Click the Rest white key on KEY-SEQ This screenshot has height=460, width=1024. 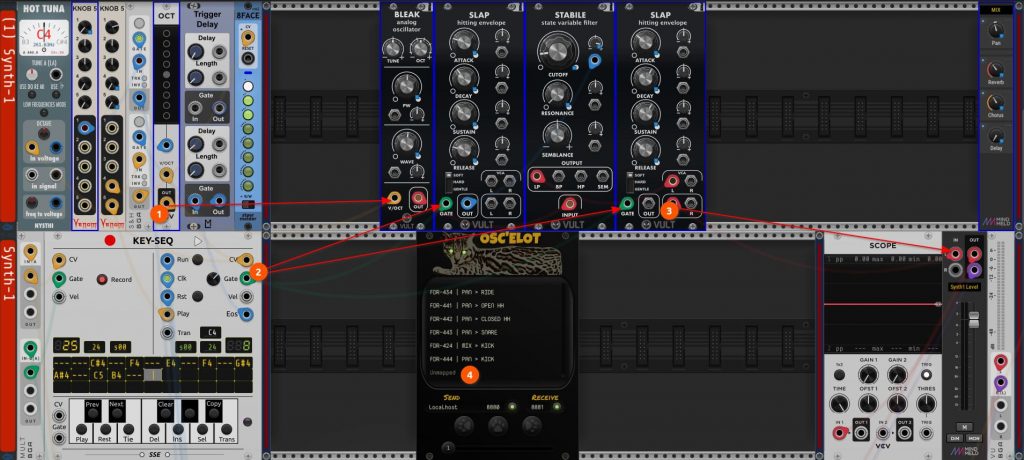104,431
